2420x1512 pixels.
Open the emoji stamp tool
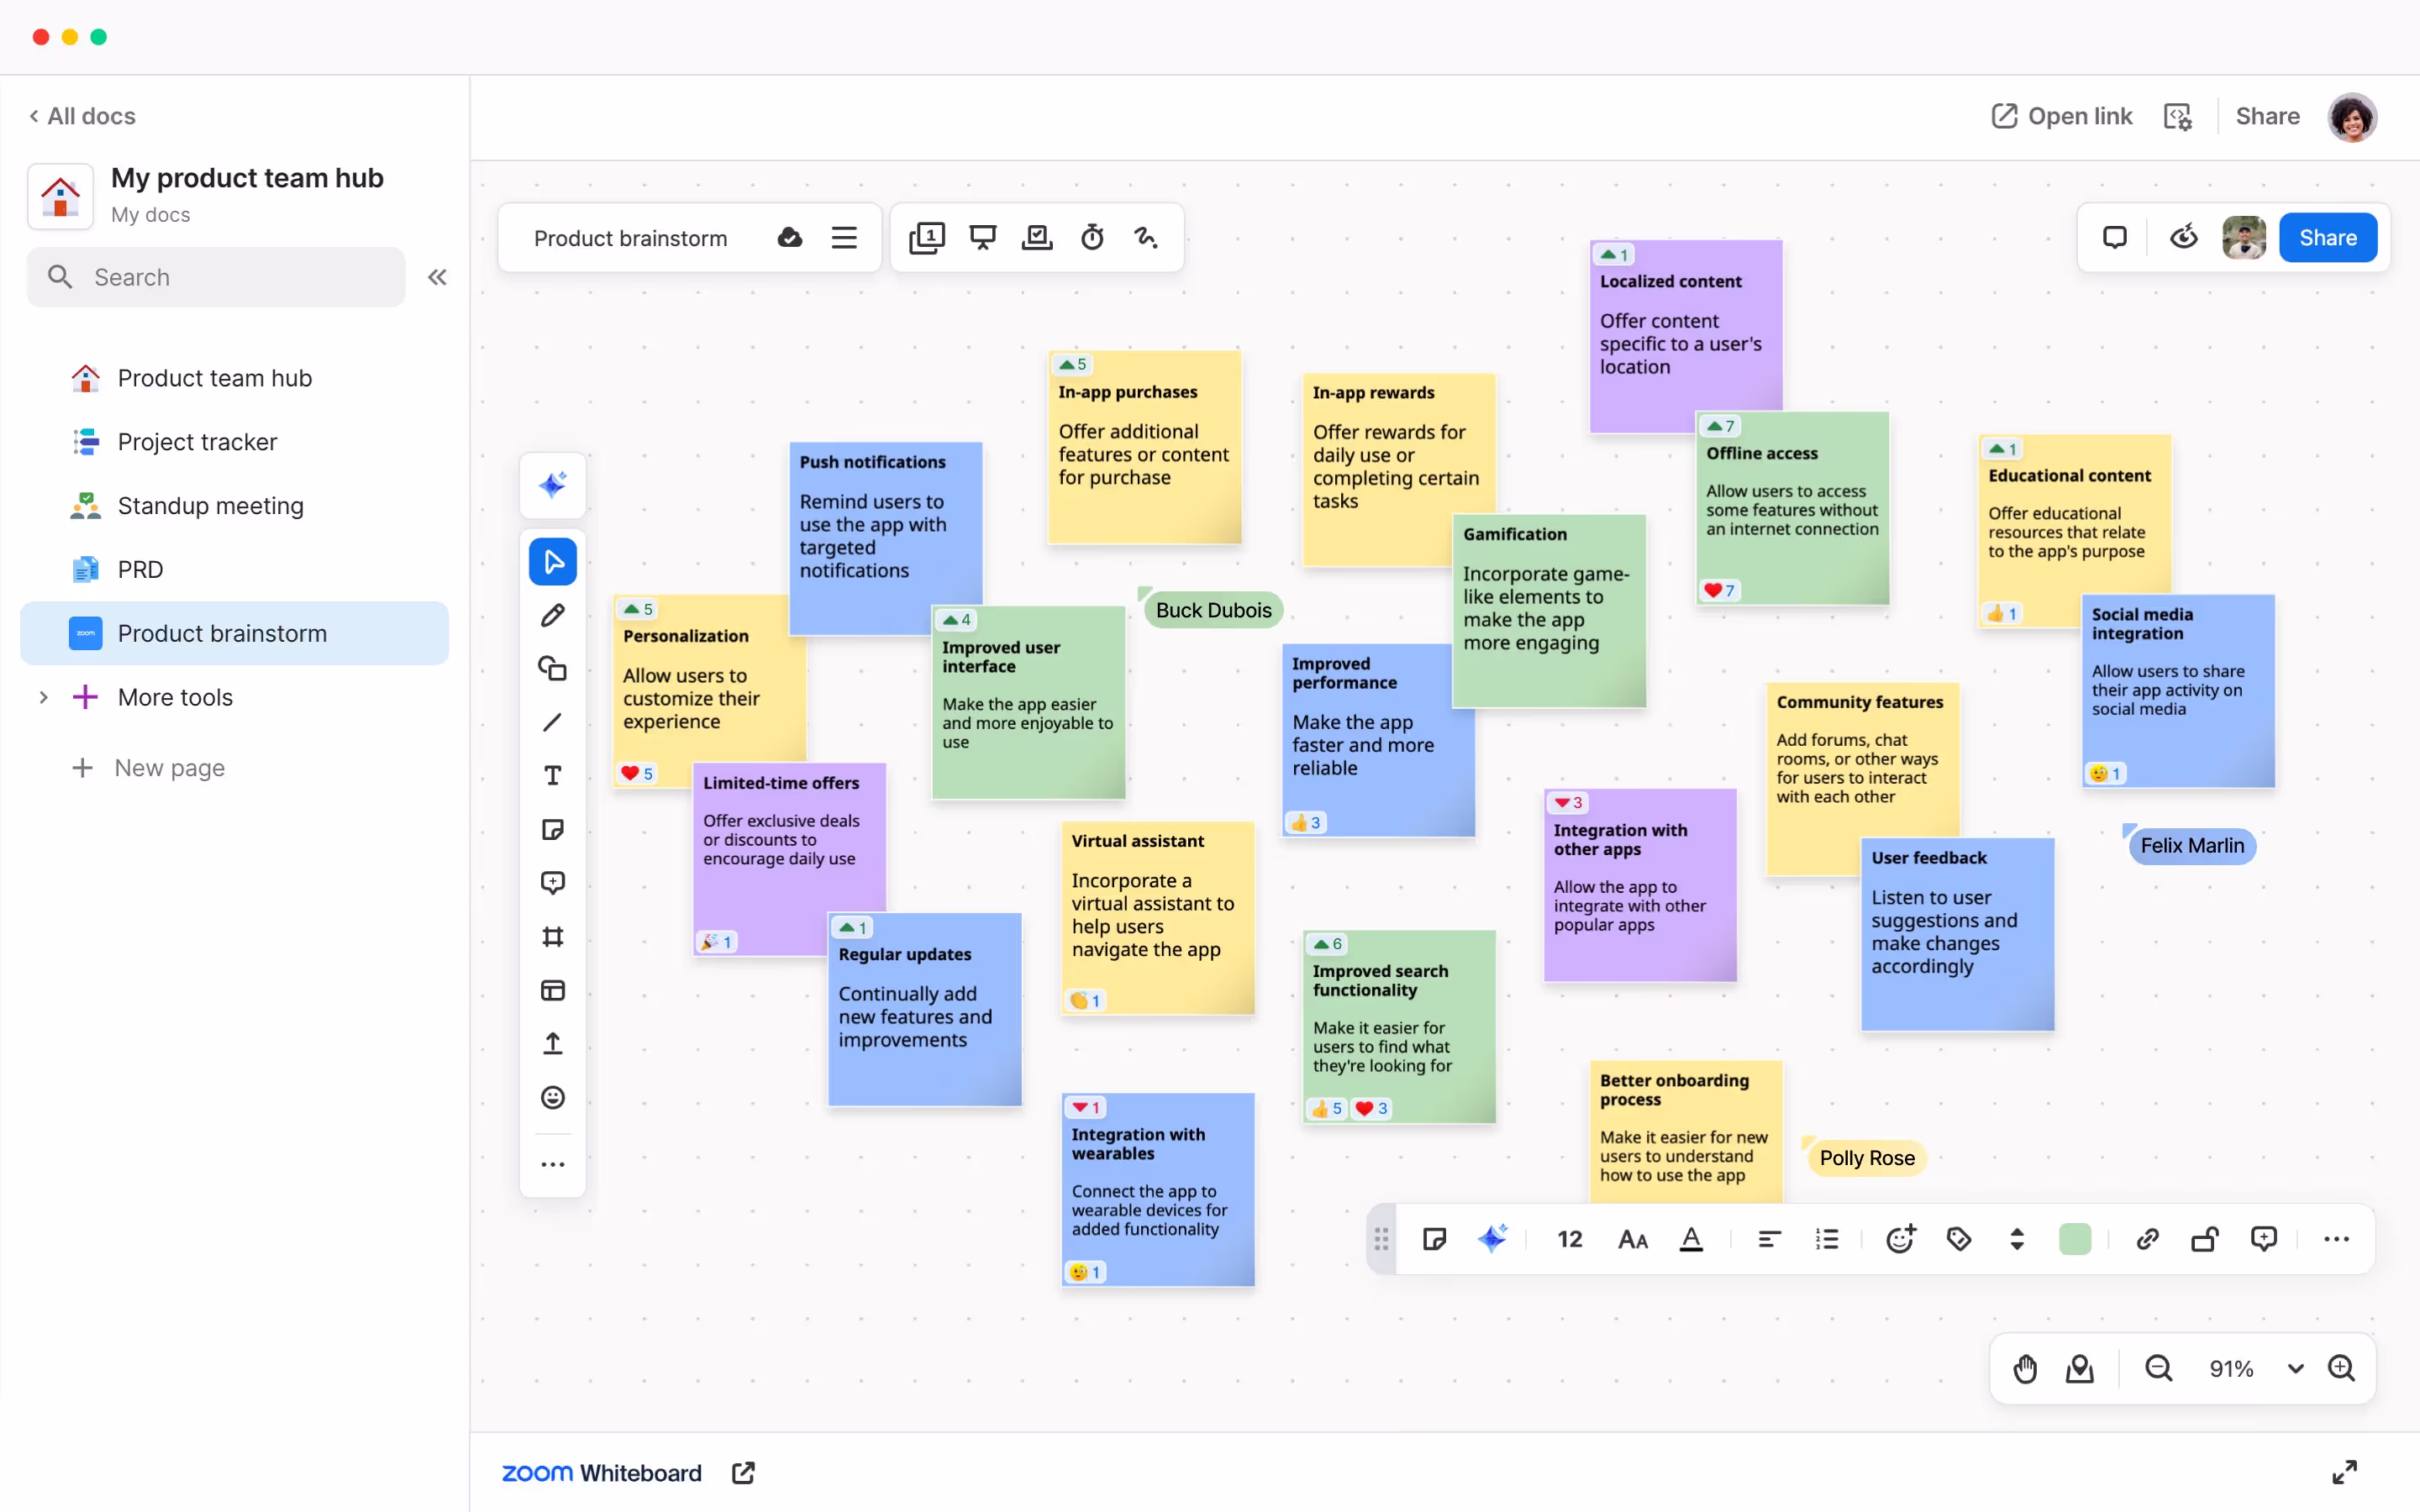[x=552, y=1098]
